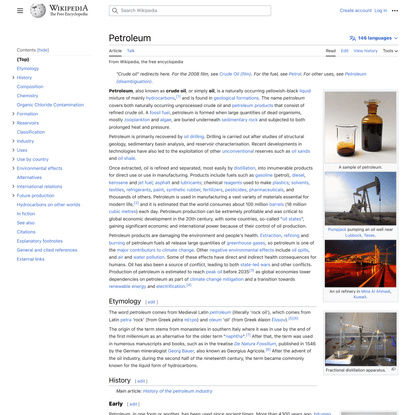Open the hamburger main menu
Screen dimensions: 415x415
(20, 11)
